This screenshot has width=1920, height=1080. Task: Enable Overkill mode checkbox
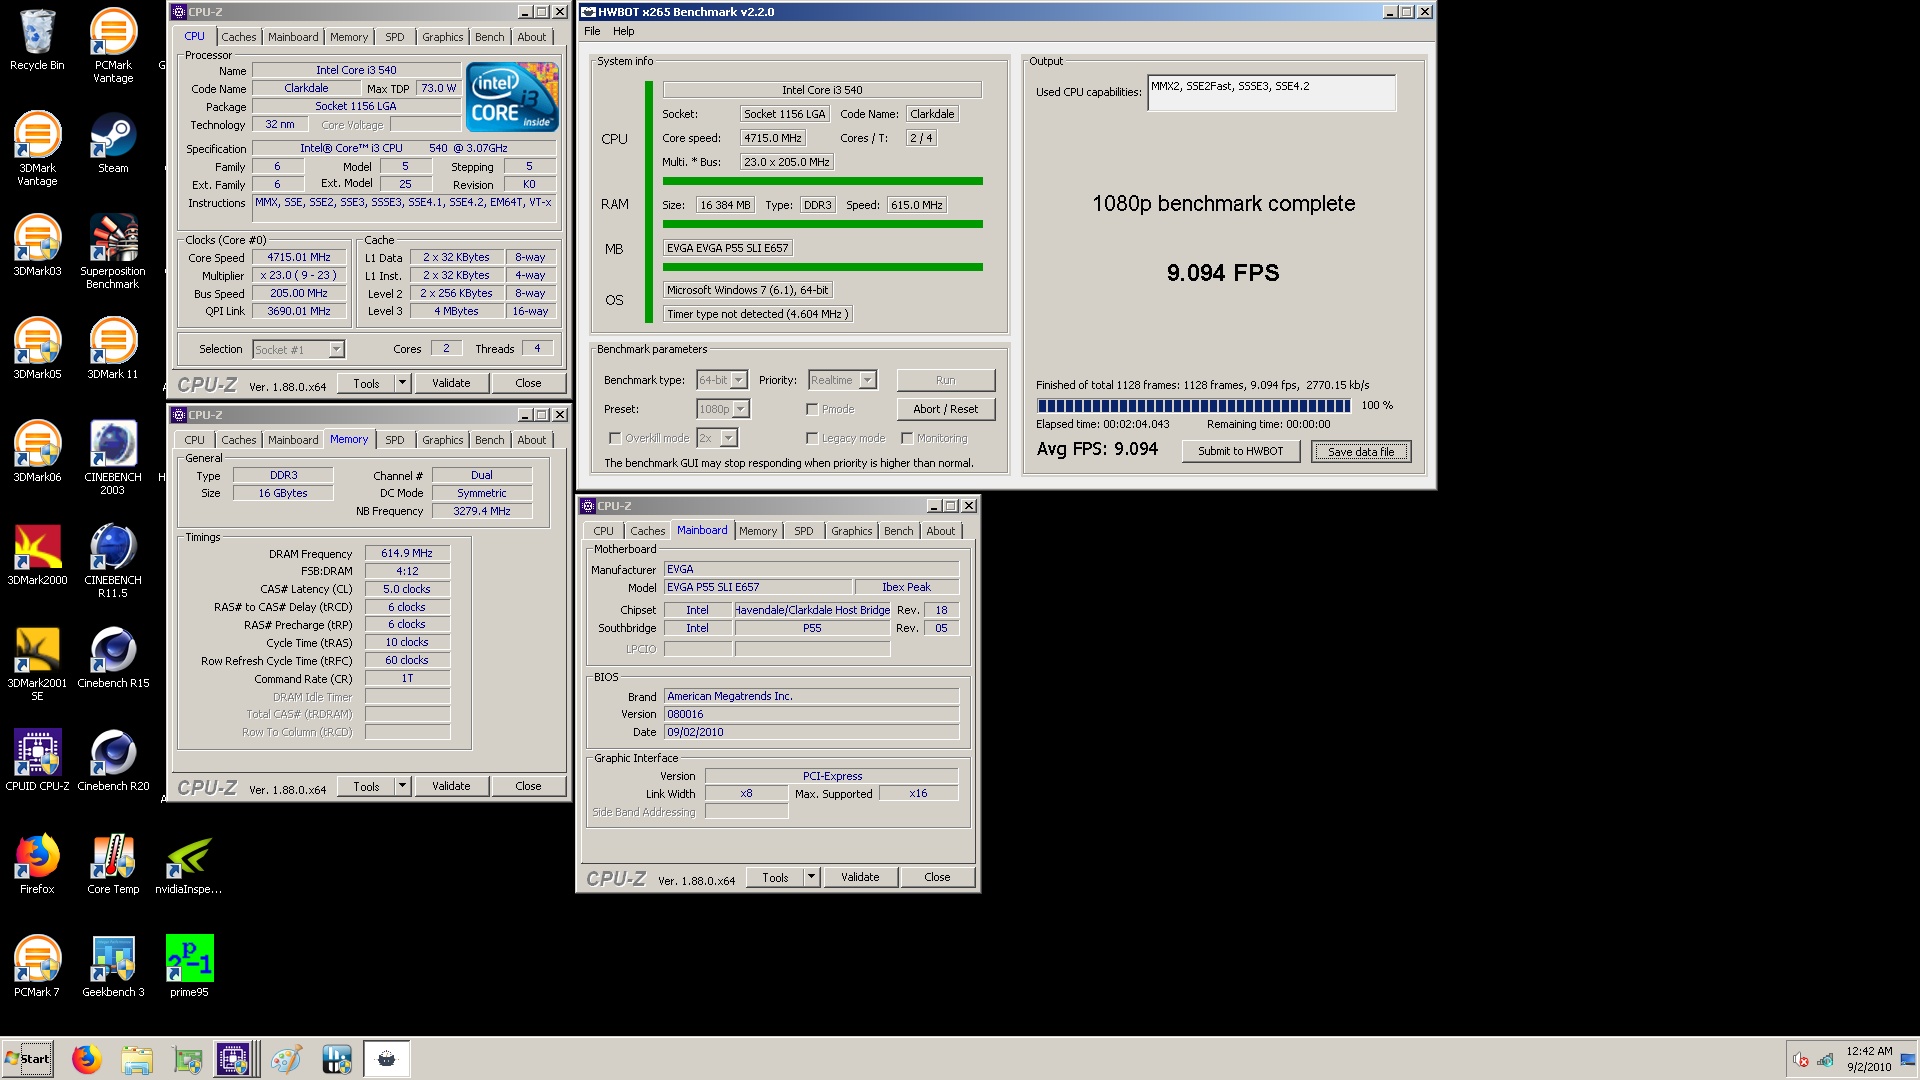[615, 438]
